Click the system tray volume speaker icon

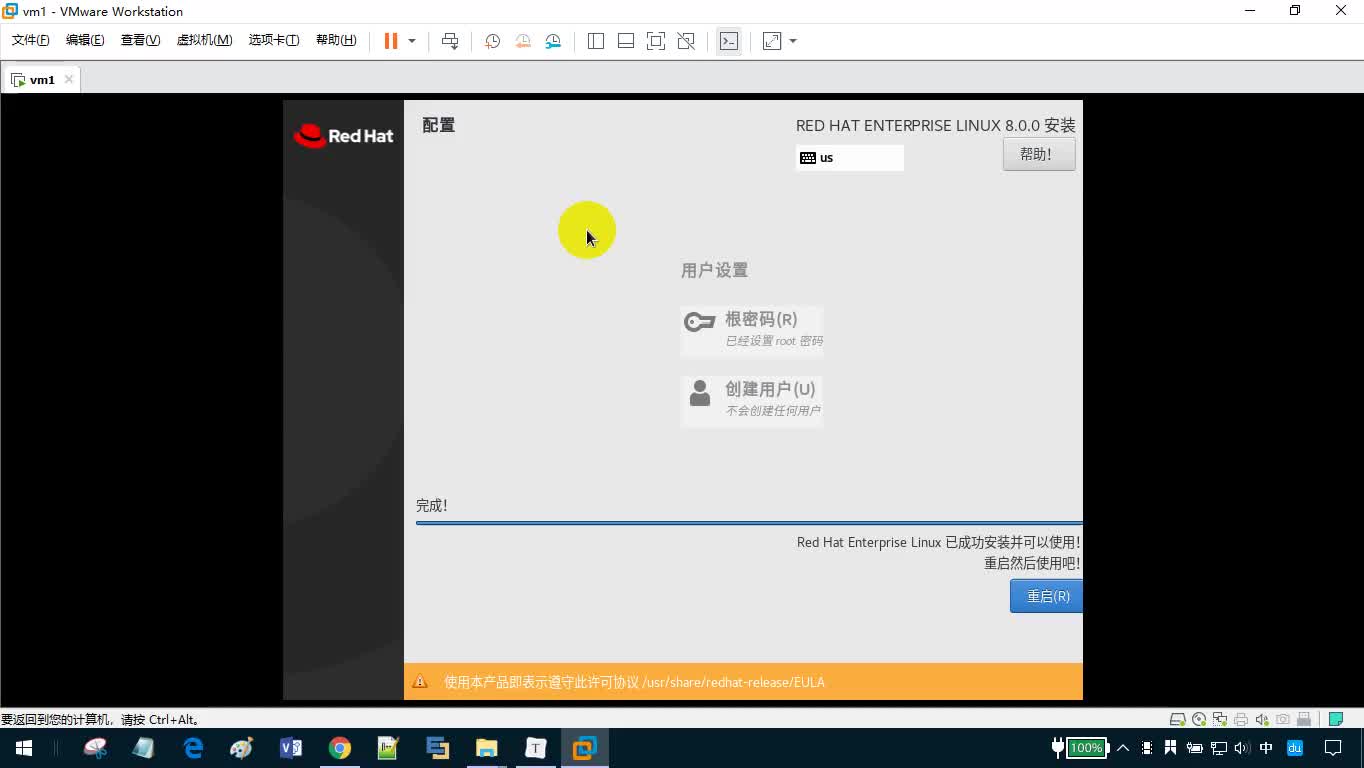[x=1242, y=748]
